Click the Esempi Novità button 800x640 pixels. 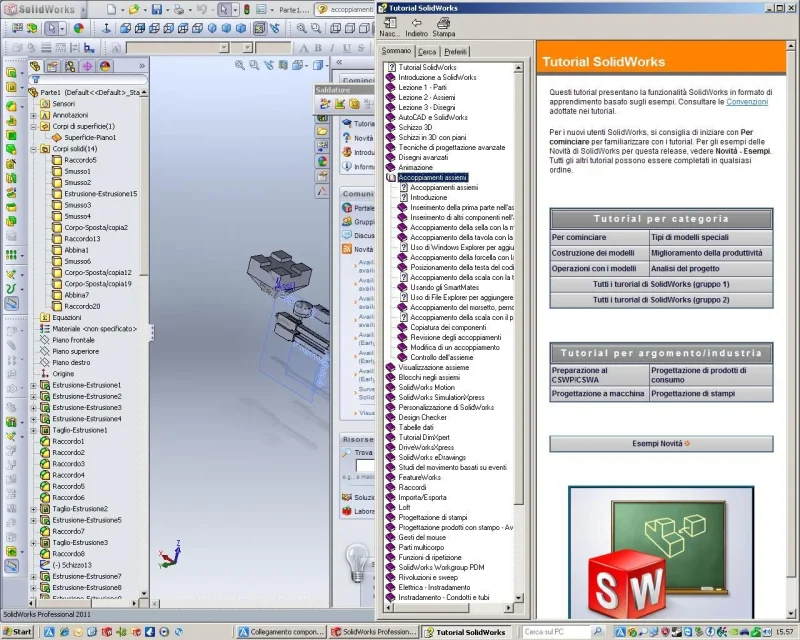pos(661,444)
